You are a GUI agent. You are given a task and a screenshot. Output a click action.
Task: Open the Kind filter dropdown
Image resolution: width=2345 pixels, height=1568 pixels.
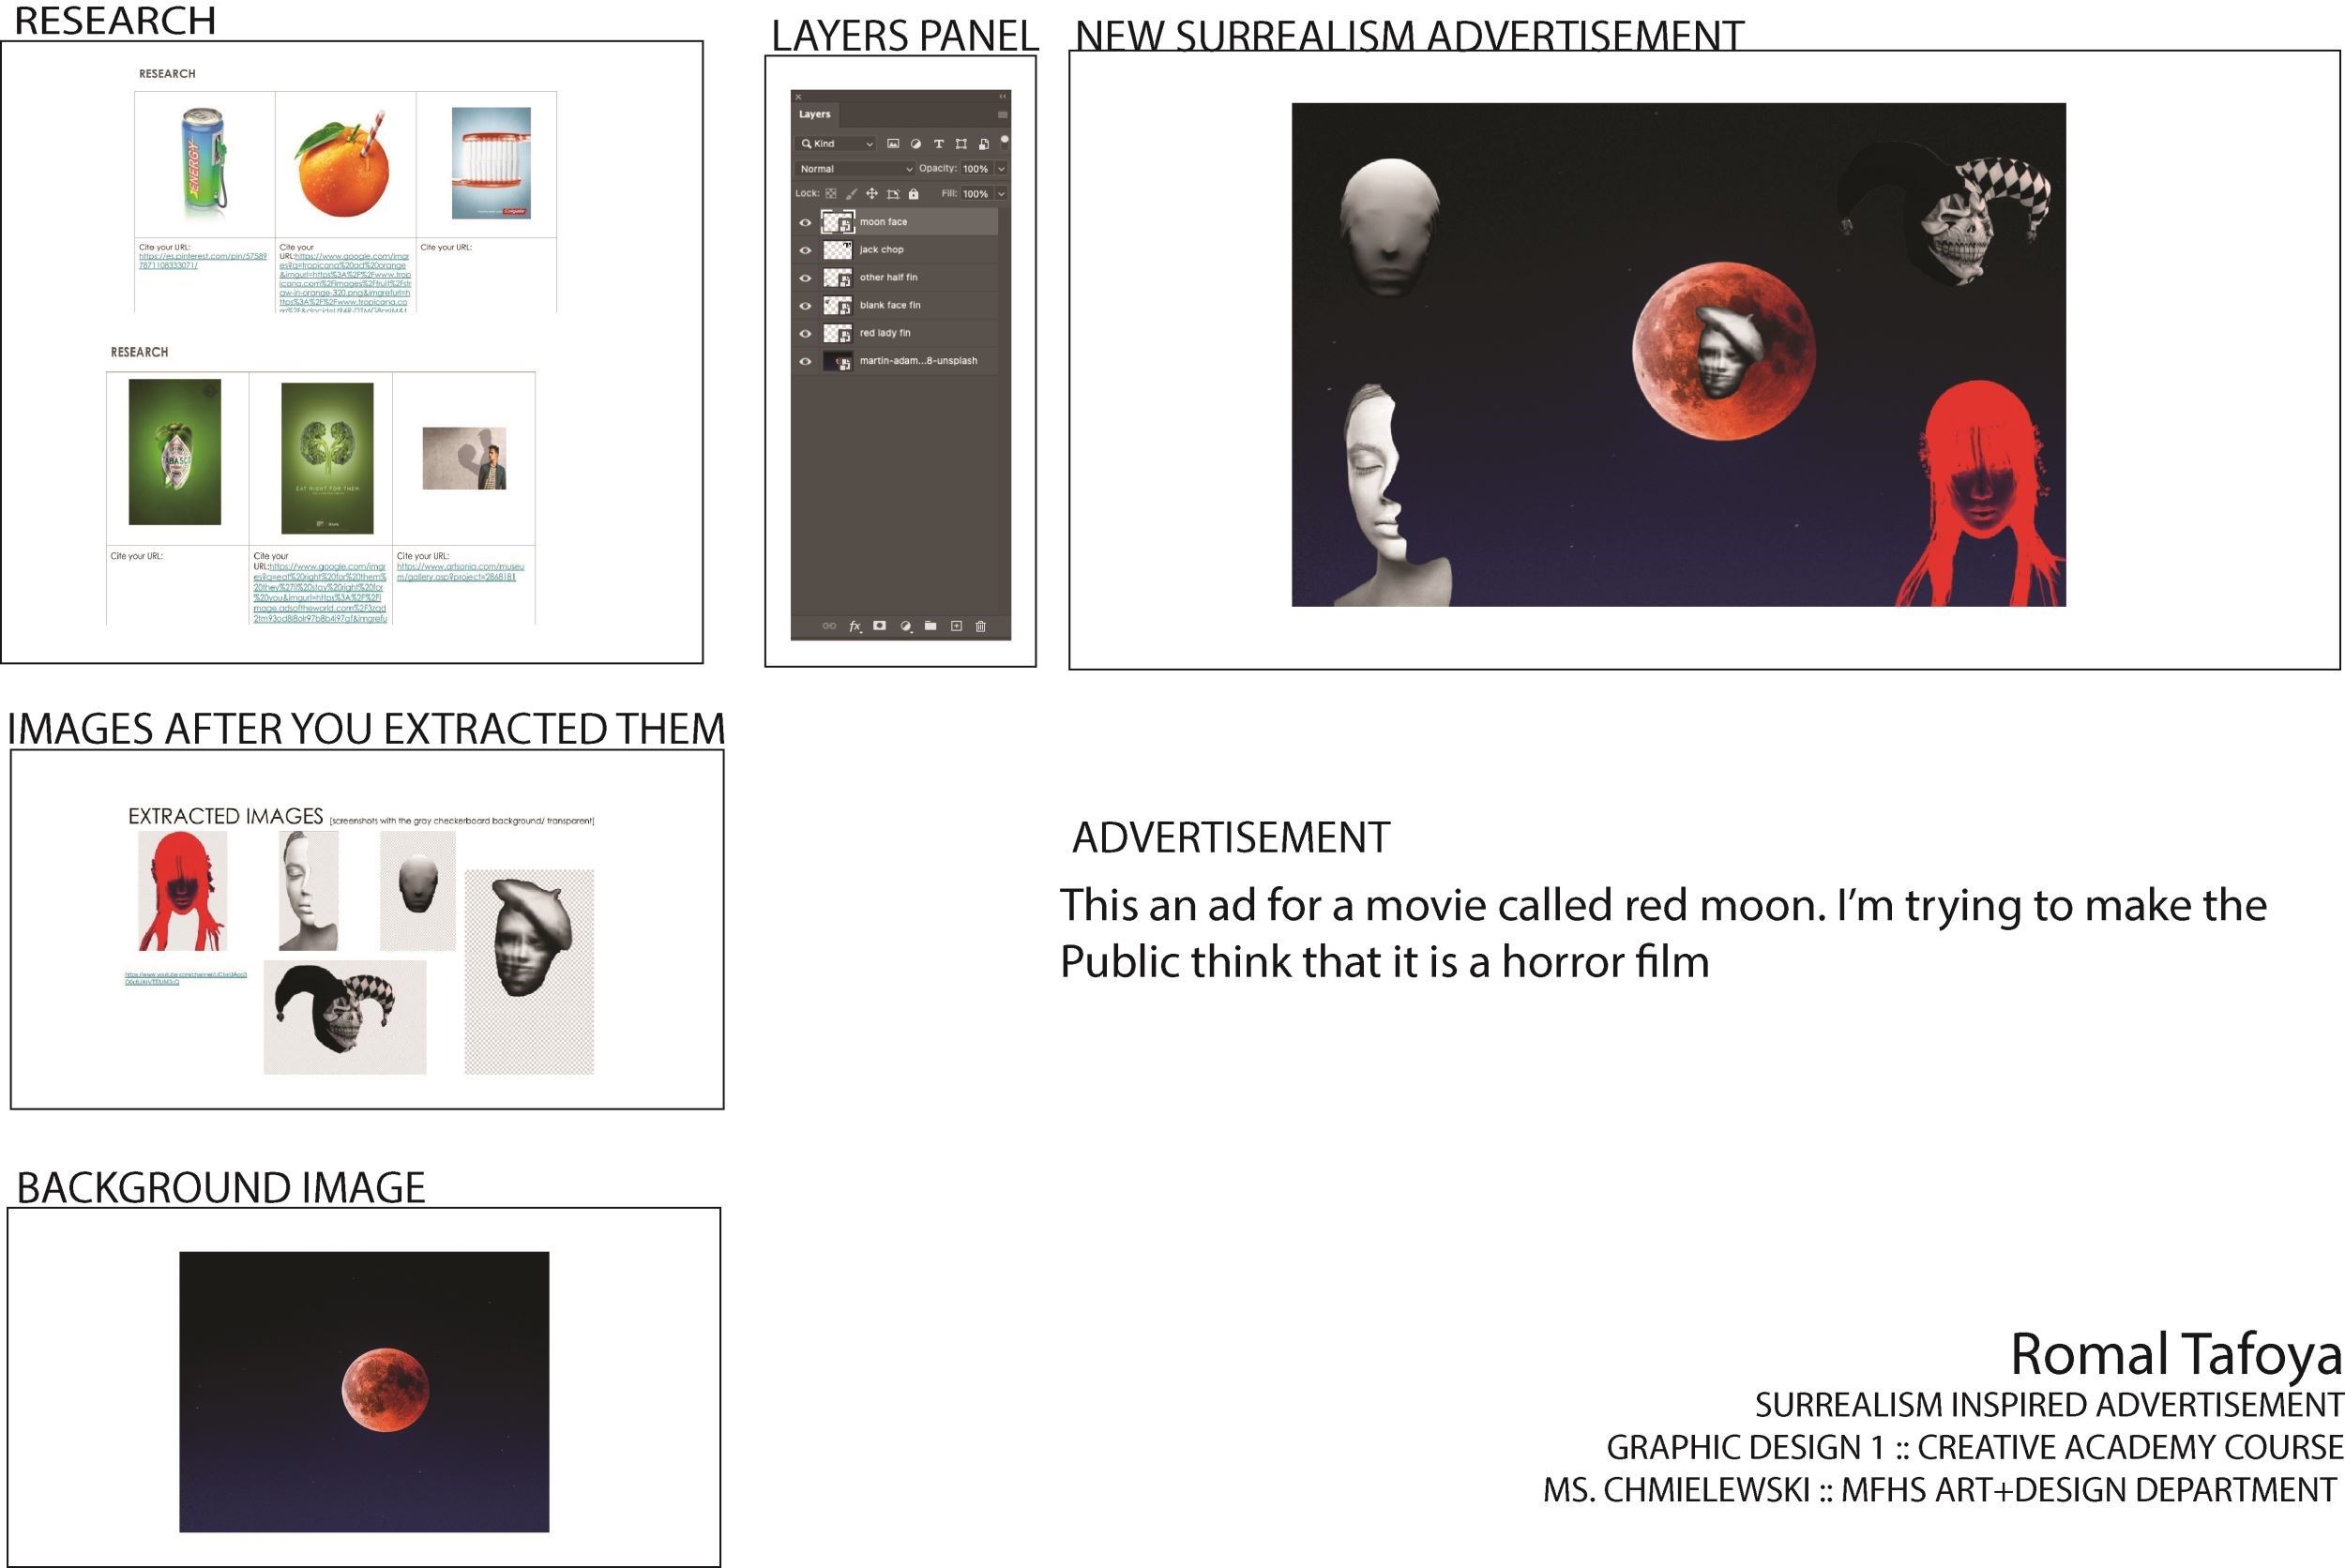837,144
